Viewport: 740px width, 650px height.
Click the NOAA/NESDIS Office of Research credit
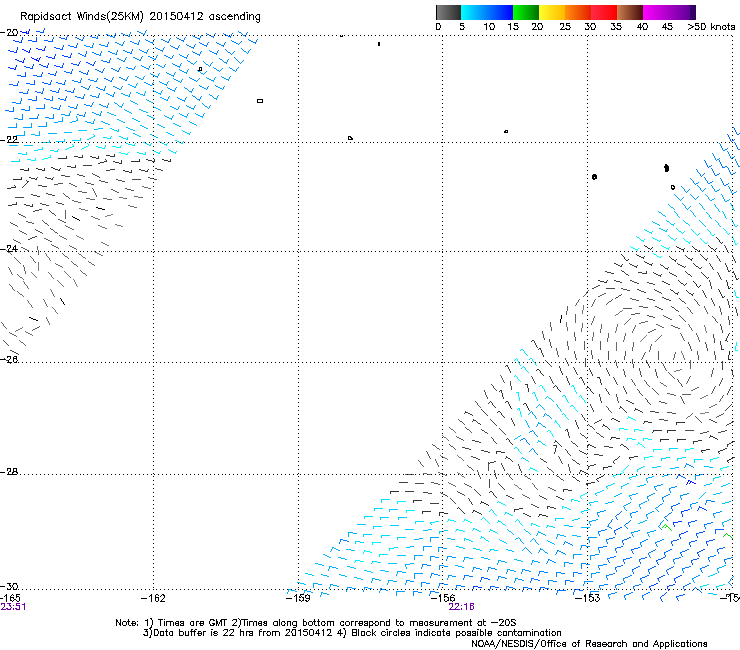(x=589, y=644)
